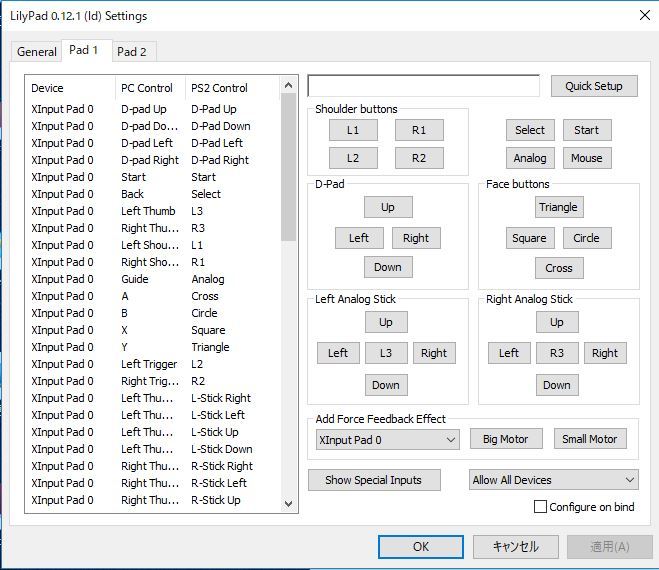
Task: Open the Pad 2 tab
Action: tap(131, 52)
